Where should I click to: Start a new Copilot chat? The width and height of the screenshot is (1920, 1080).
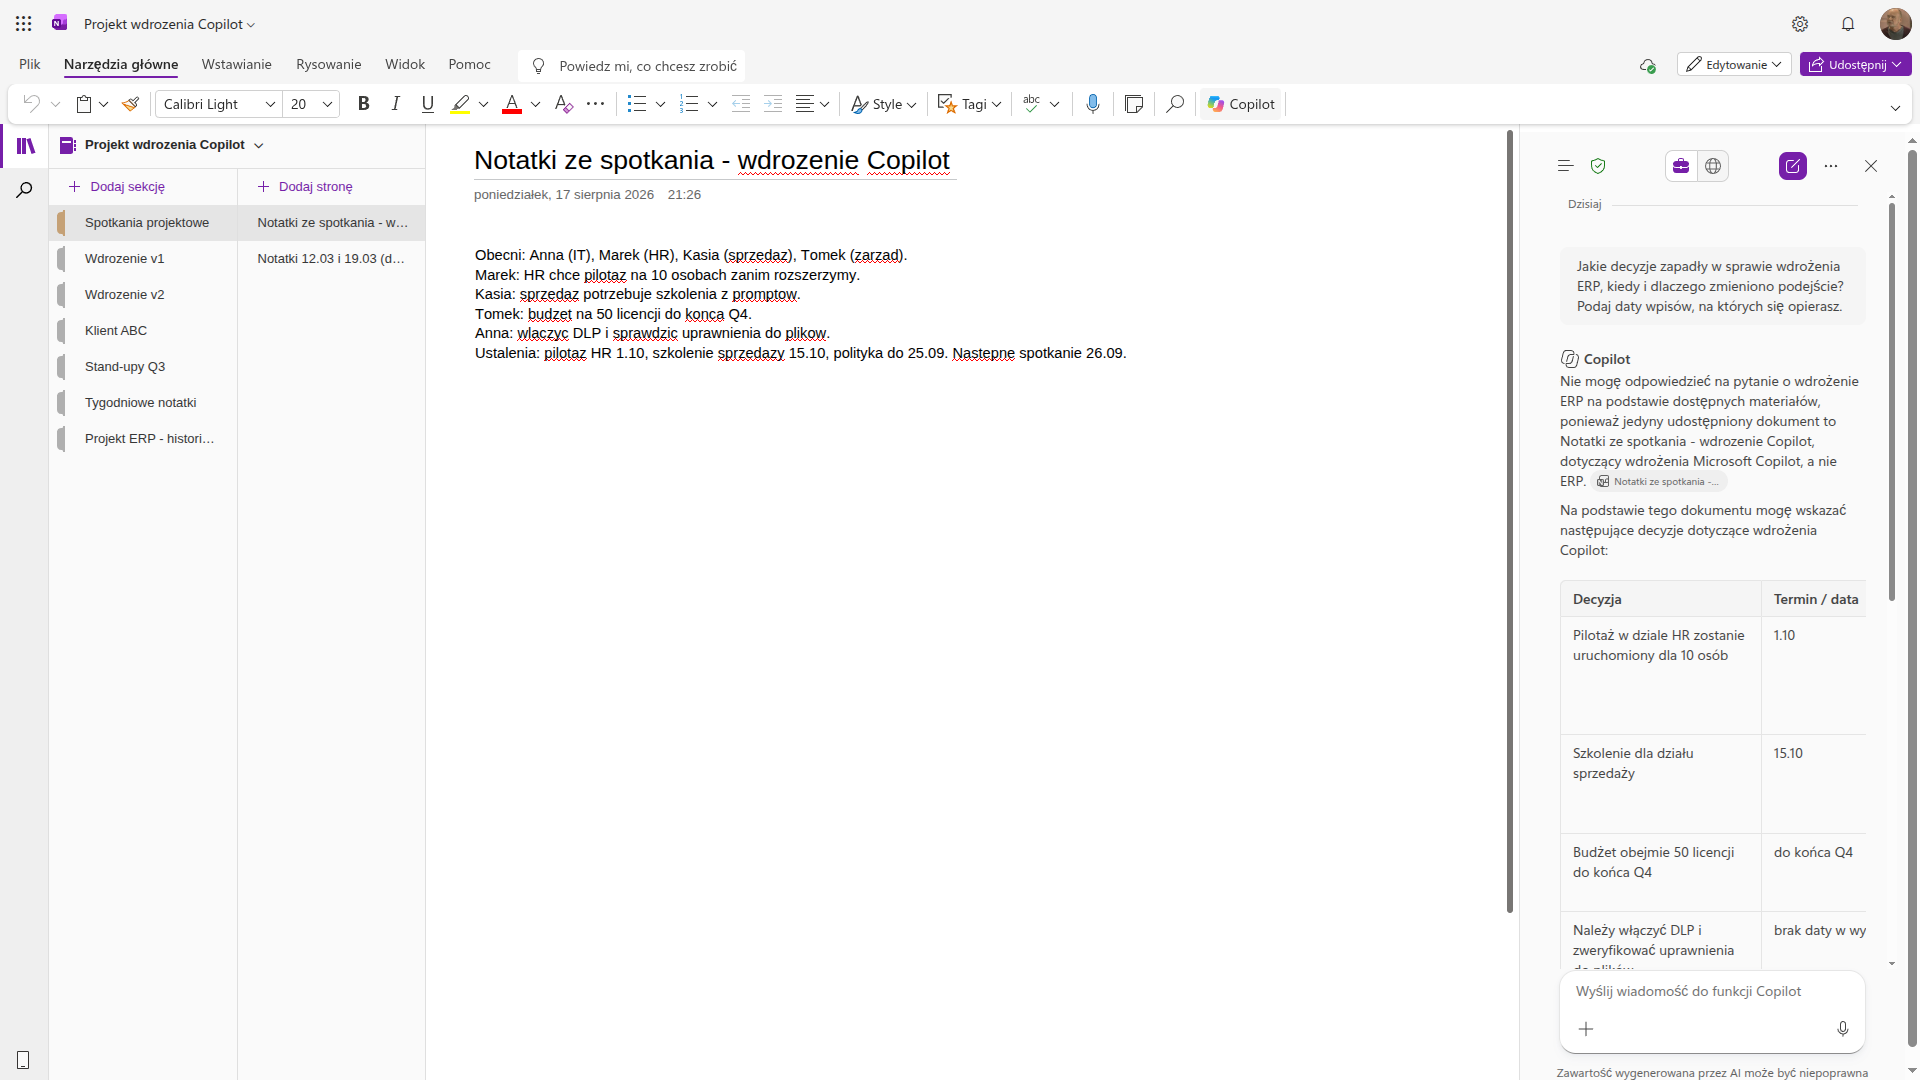1793,166
